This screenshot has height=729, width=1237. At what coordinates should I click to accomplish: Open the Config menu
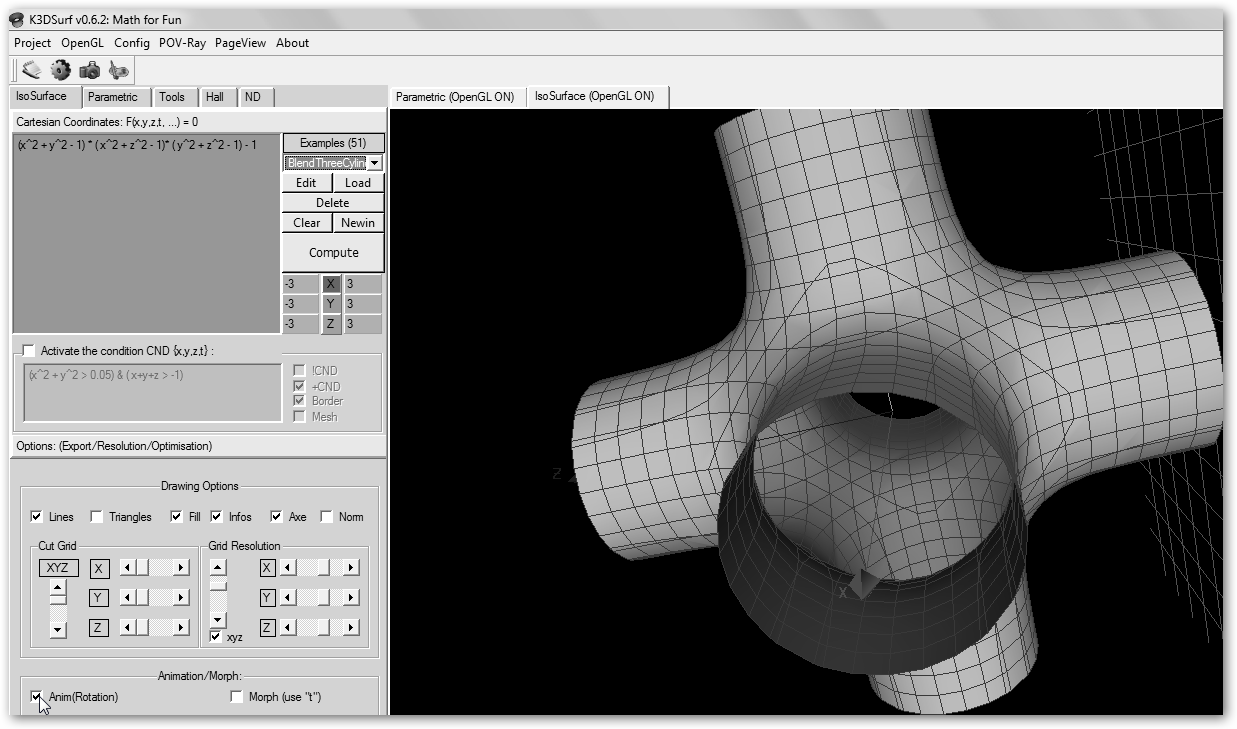point(132,43)
